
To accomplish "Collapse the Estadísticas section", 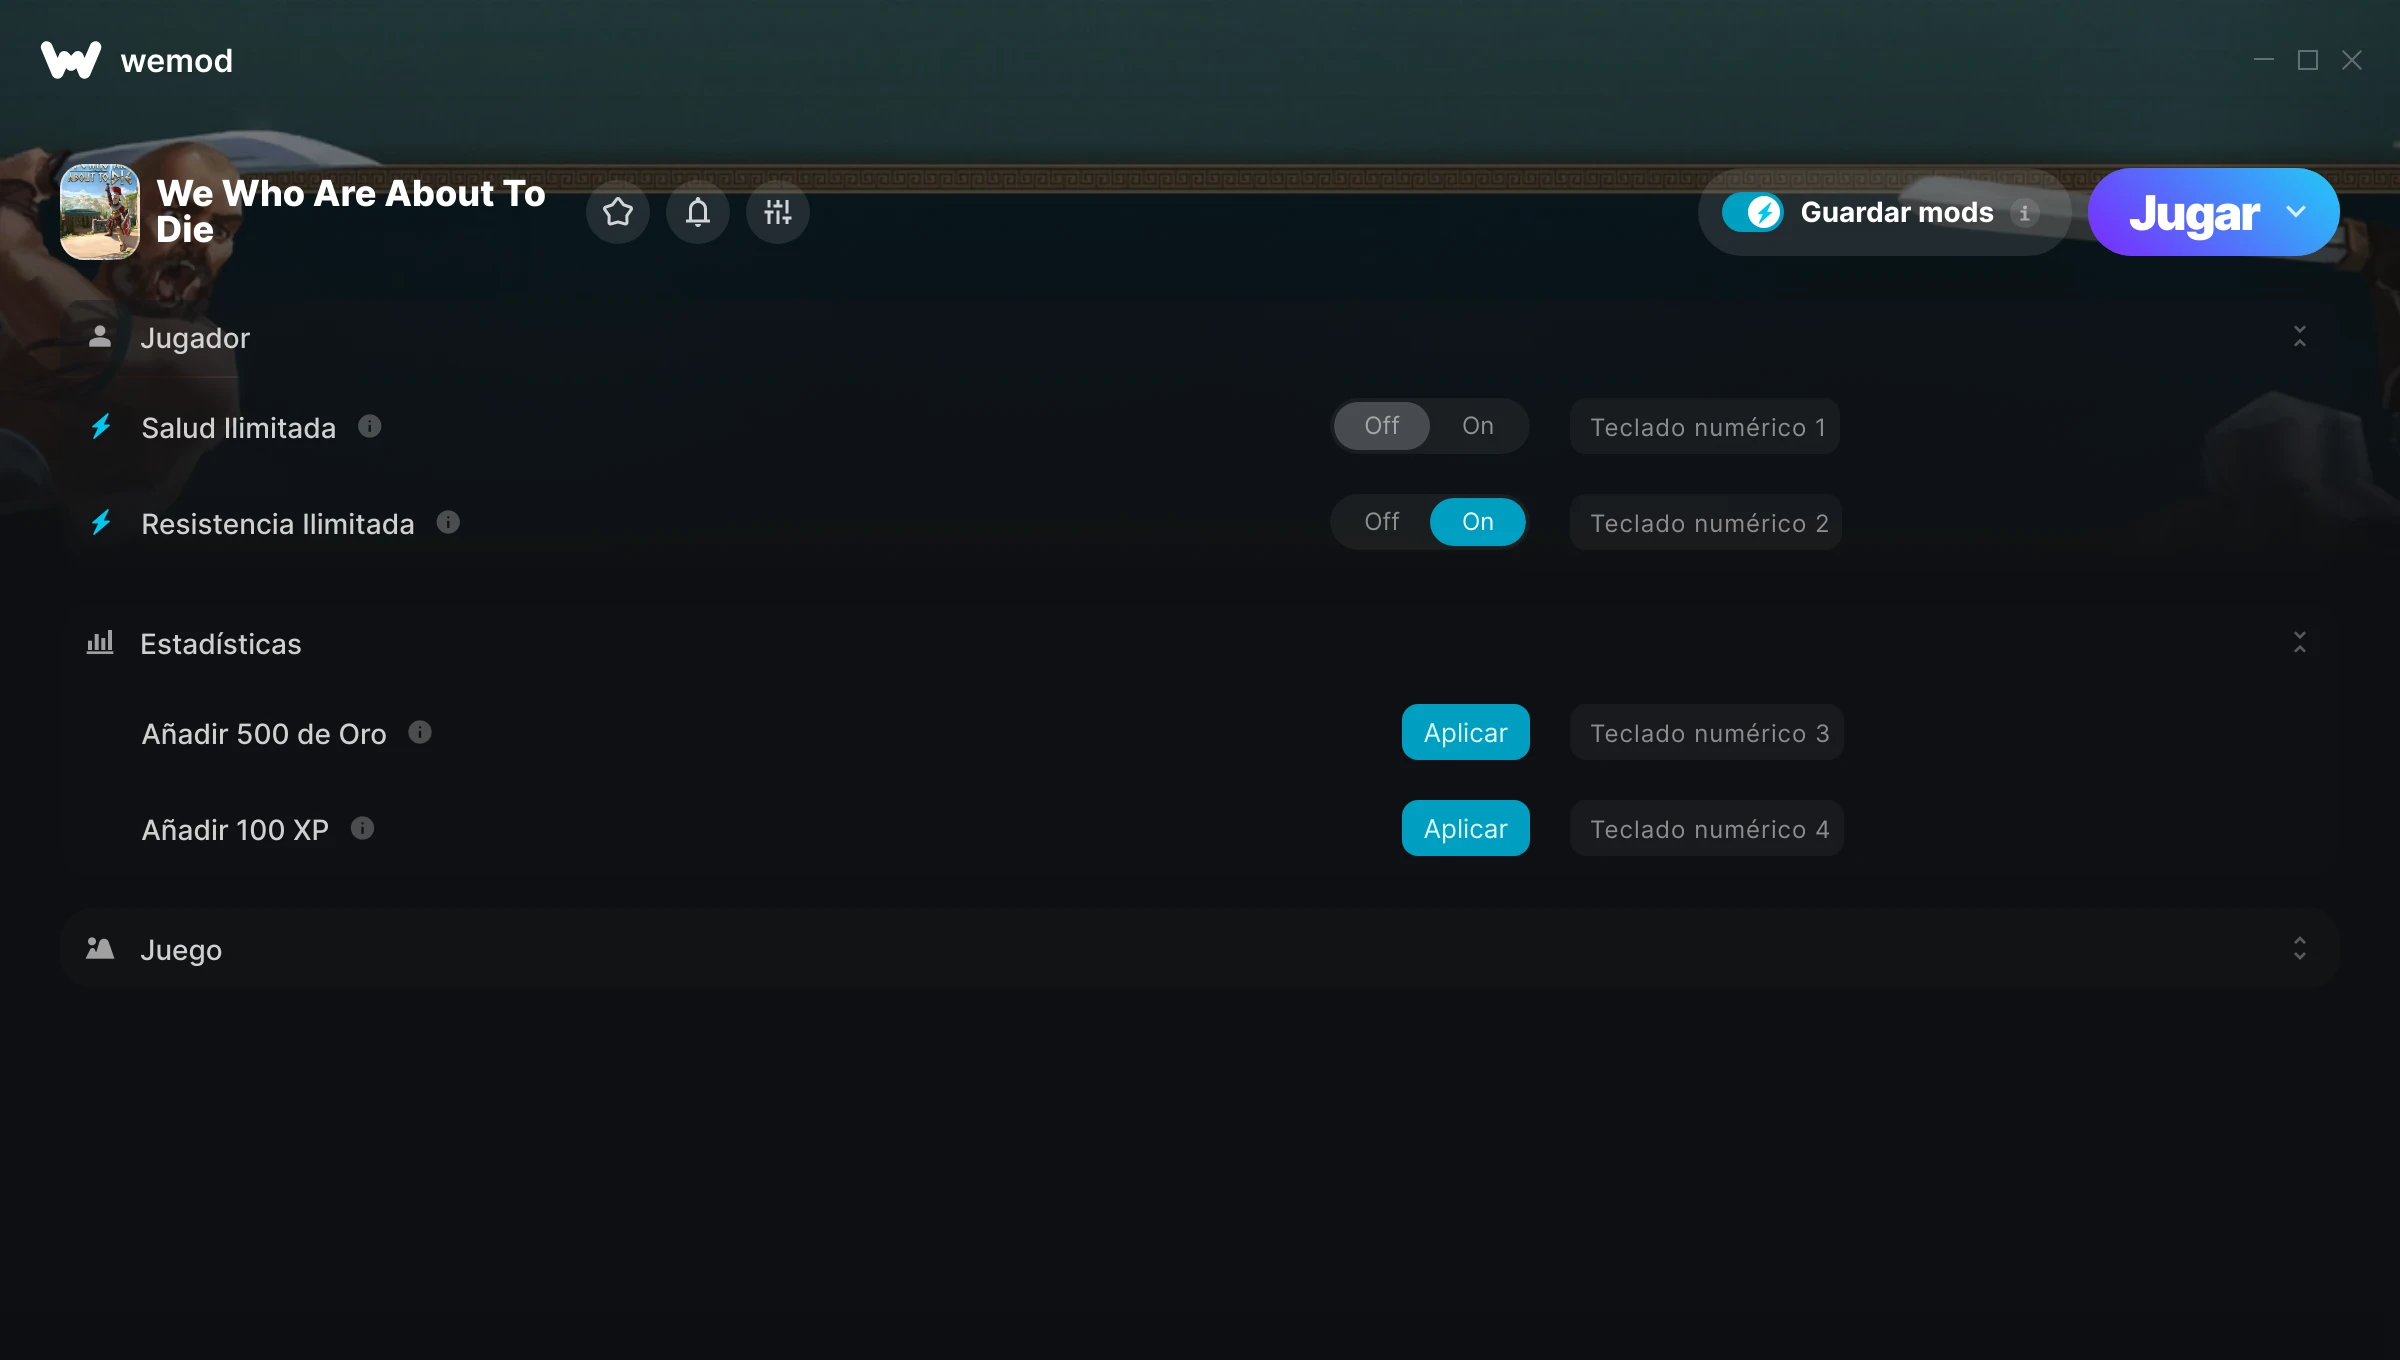I will tap(2299, 643).
